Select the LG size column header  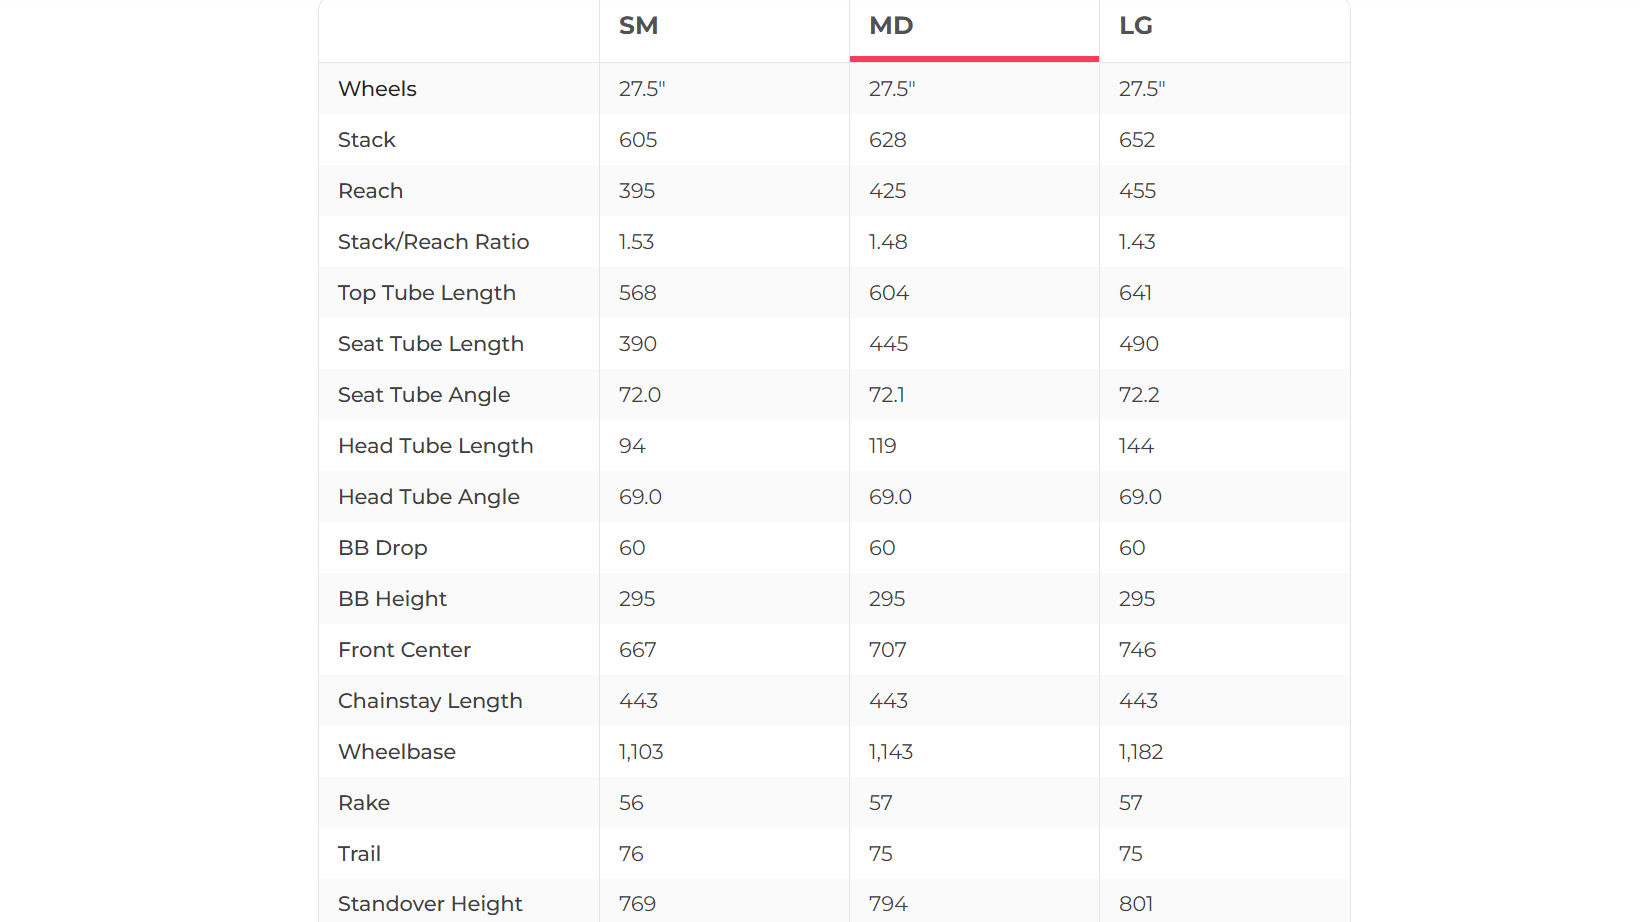[x=1136, y=26]
